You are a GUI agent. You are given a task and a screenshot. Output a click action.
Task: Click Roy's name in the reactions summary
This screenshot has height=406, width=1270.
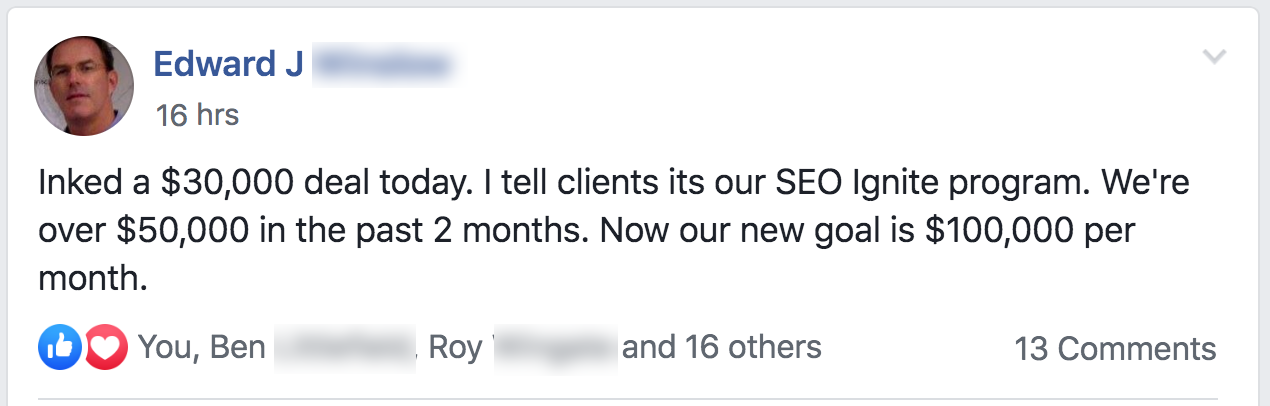point(455,348)
